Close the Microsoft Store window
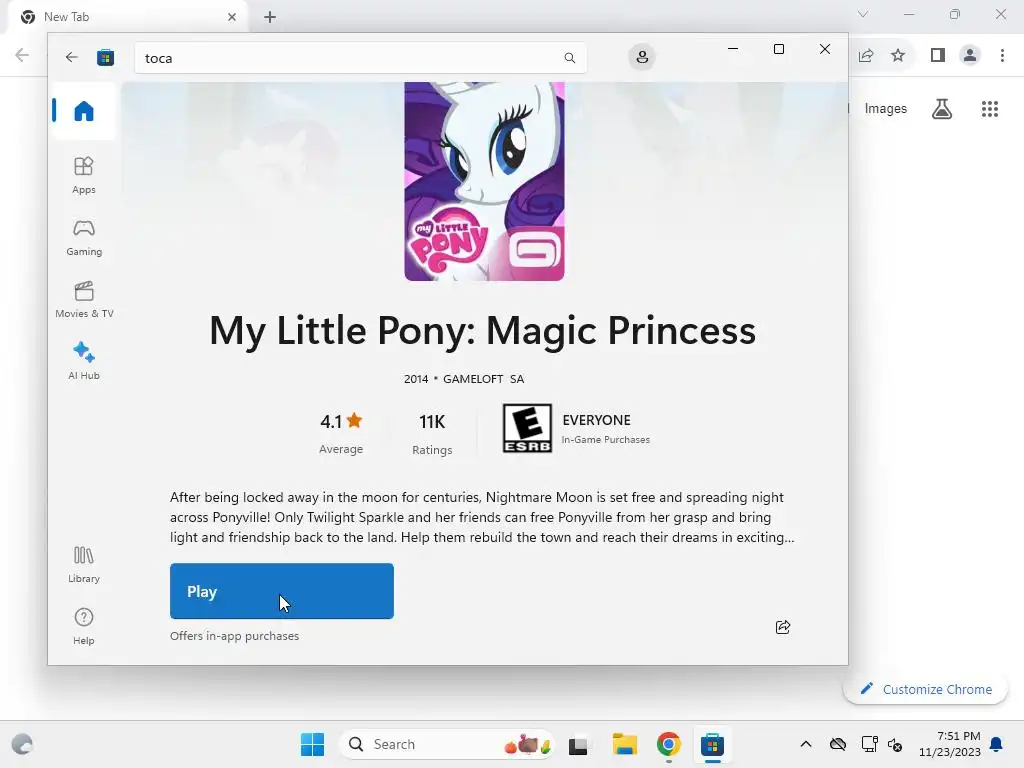1024x768 pixels. point(825,49)
